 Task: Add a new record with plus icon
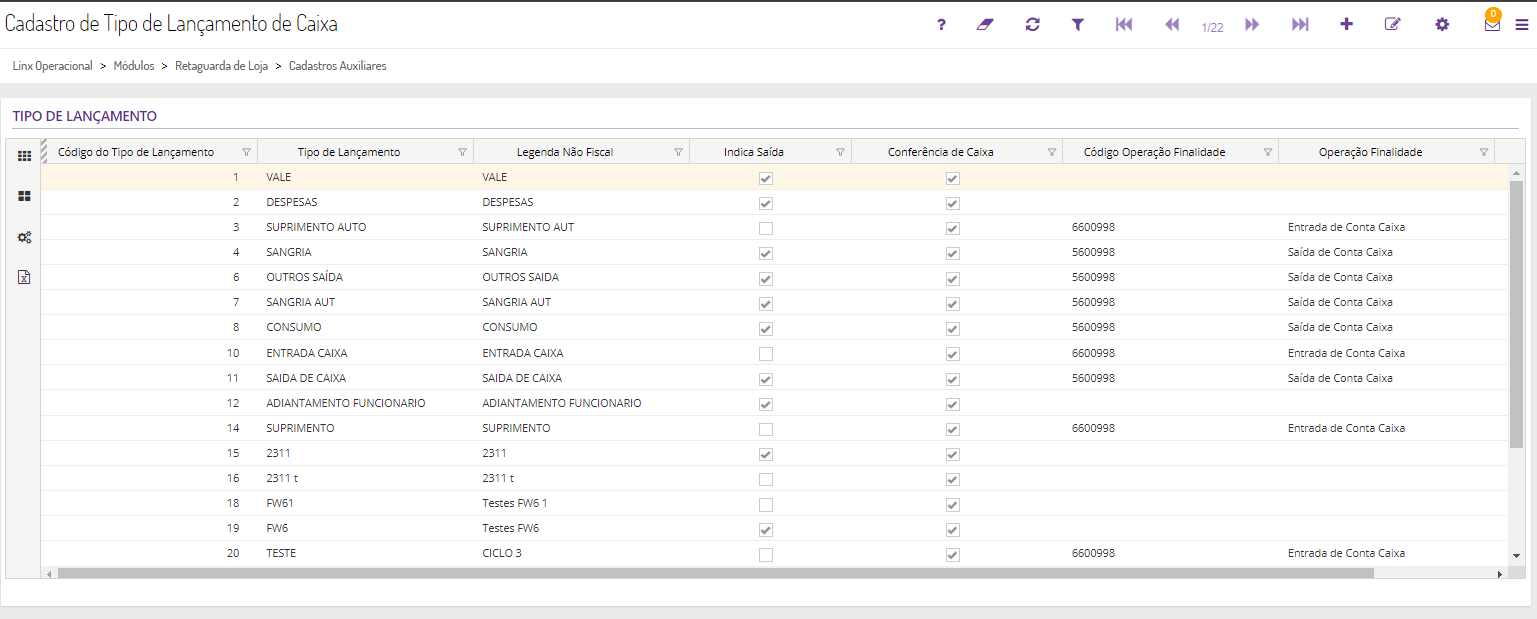[1346, 25]
